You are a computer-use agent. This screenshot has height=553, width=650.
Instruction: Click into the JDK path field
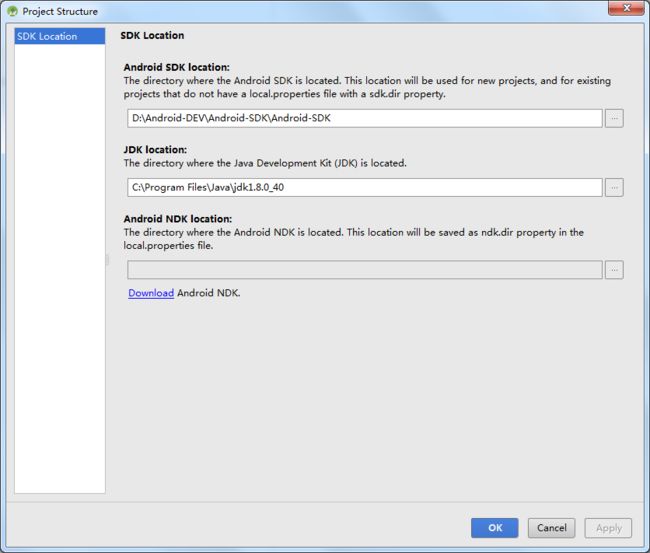click(x=365, y=188)
